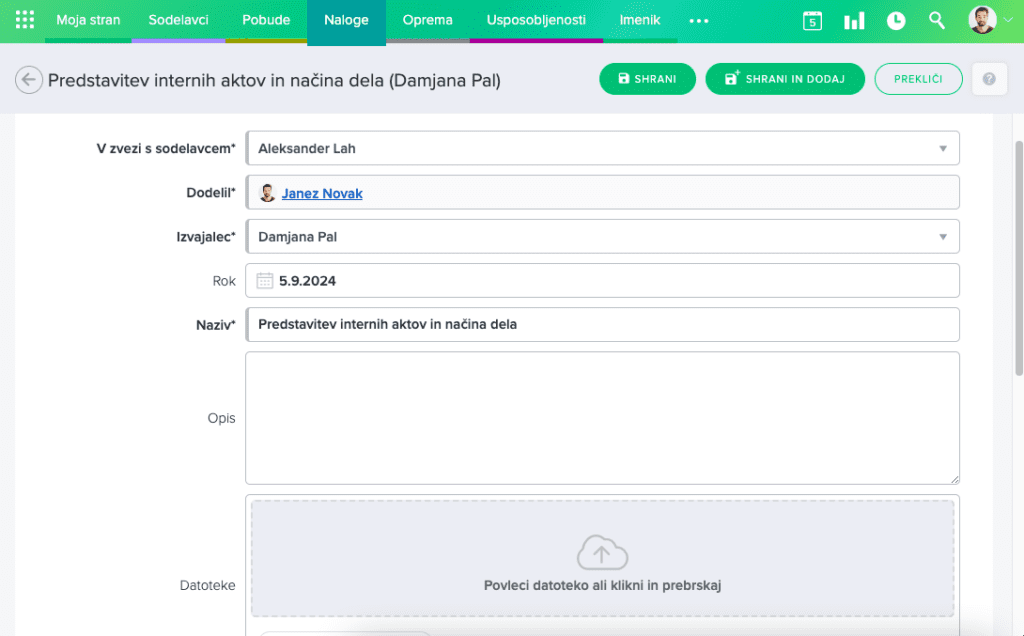Click the Prekliči button
The height and width of the screenshot is (636, 1024).
[918, 79]
